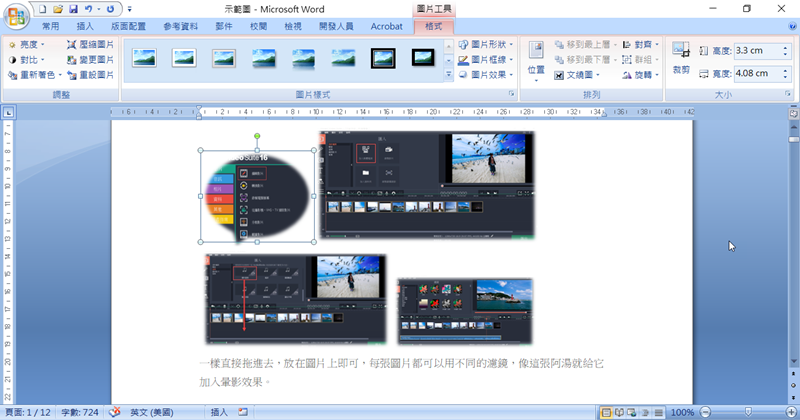Open the 校閱 tab
Screen dimensions: 800x420
pyautogui.click(x=258, y=27)
